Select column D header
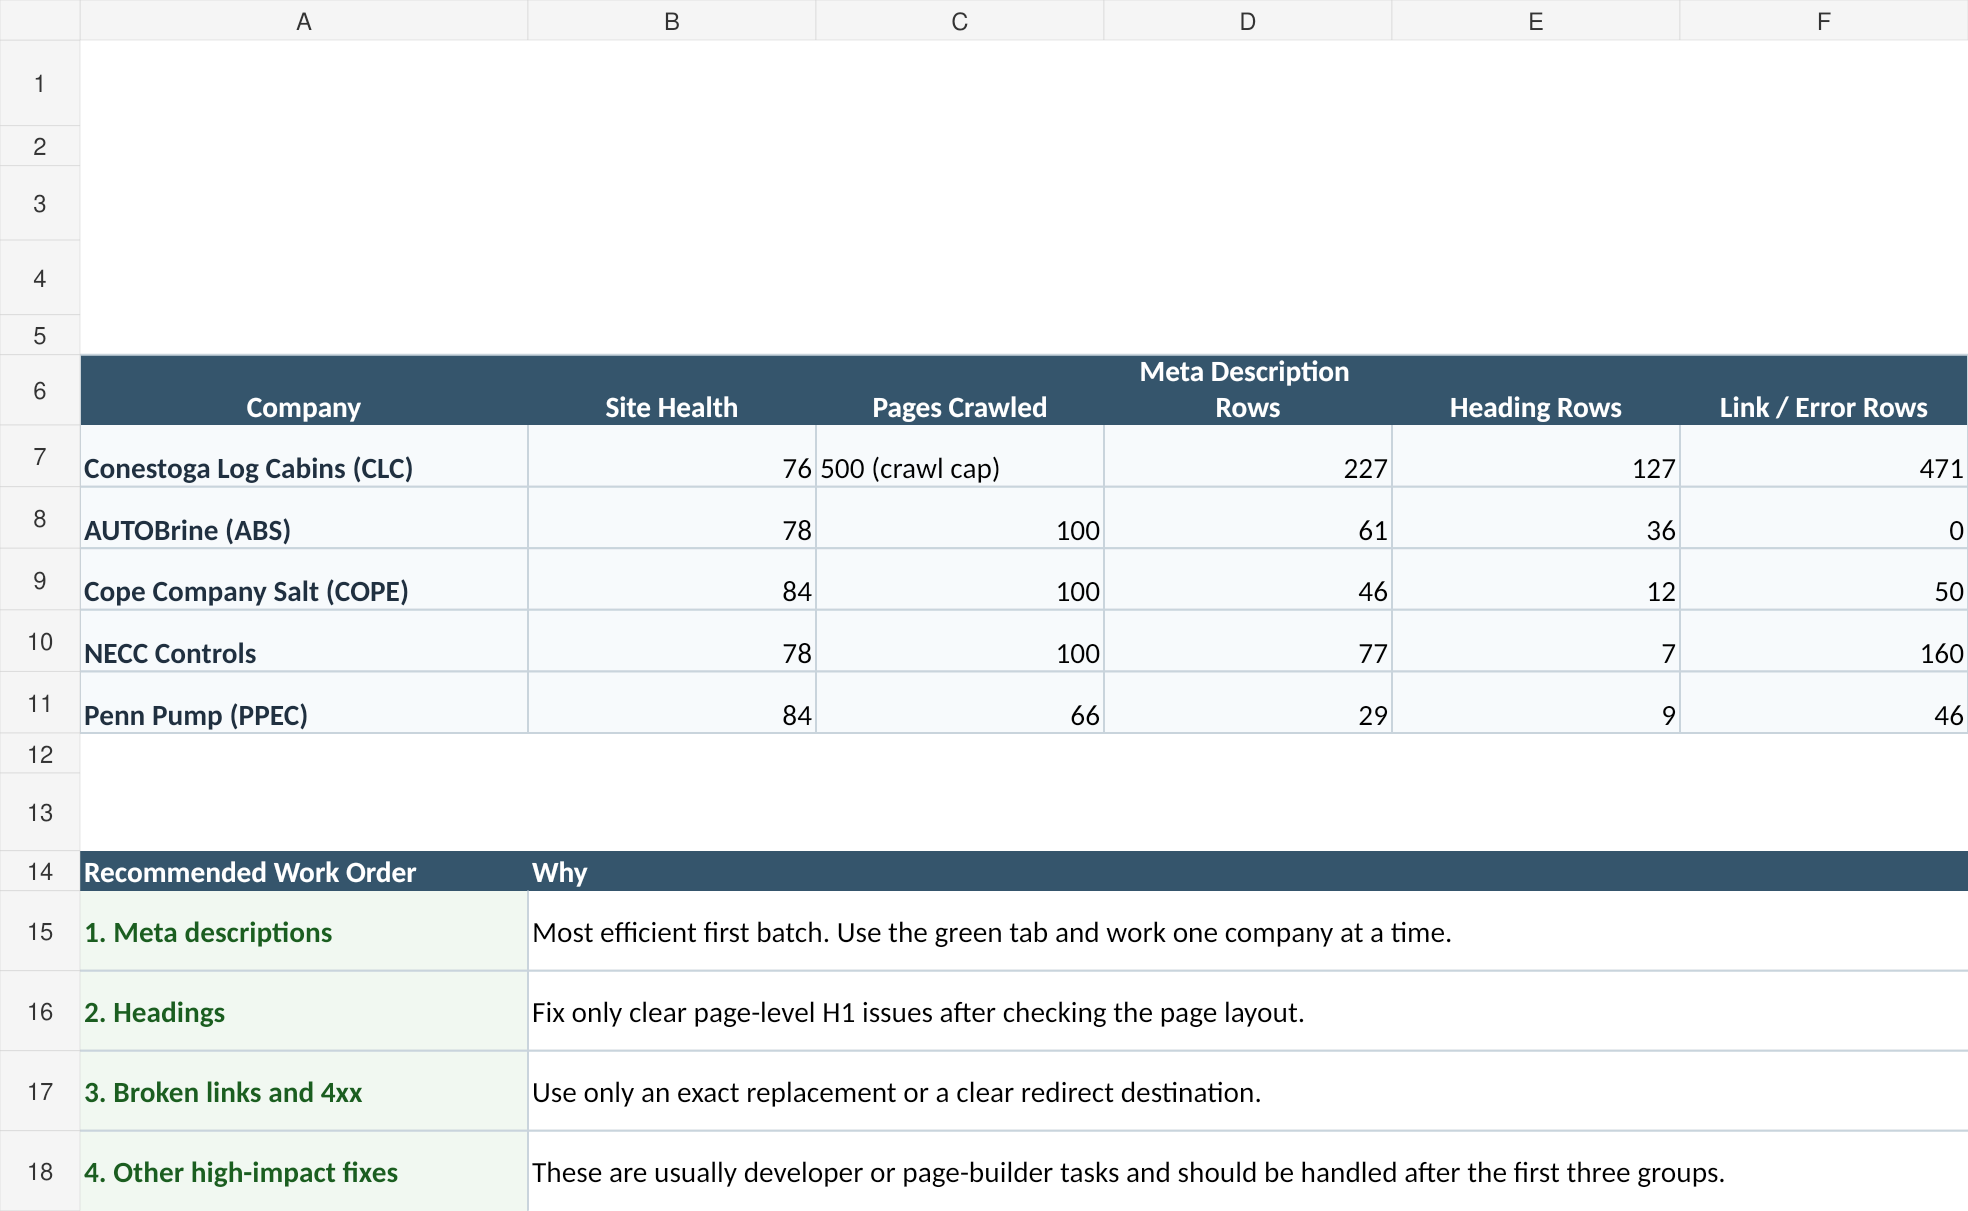The width and height of the screenshot is (1968, 1211). coord(1248,21)
